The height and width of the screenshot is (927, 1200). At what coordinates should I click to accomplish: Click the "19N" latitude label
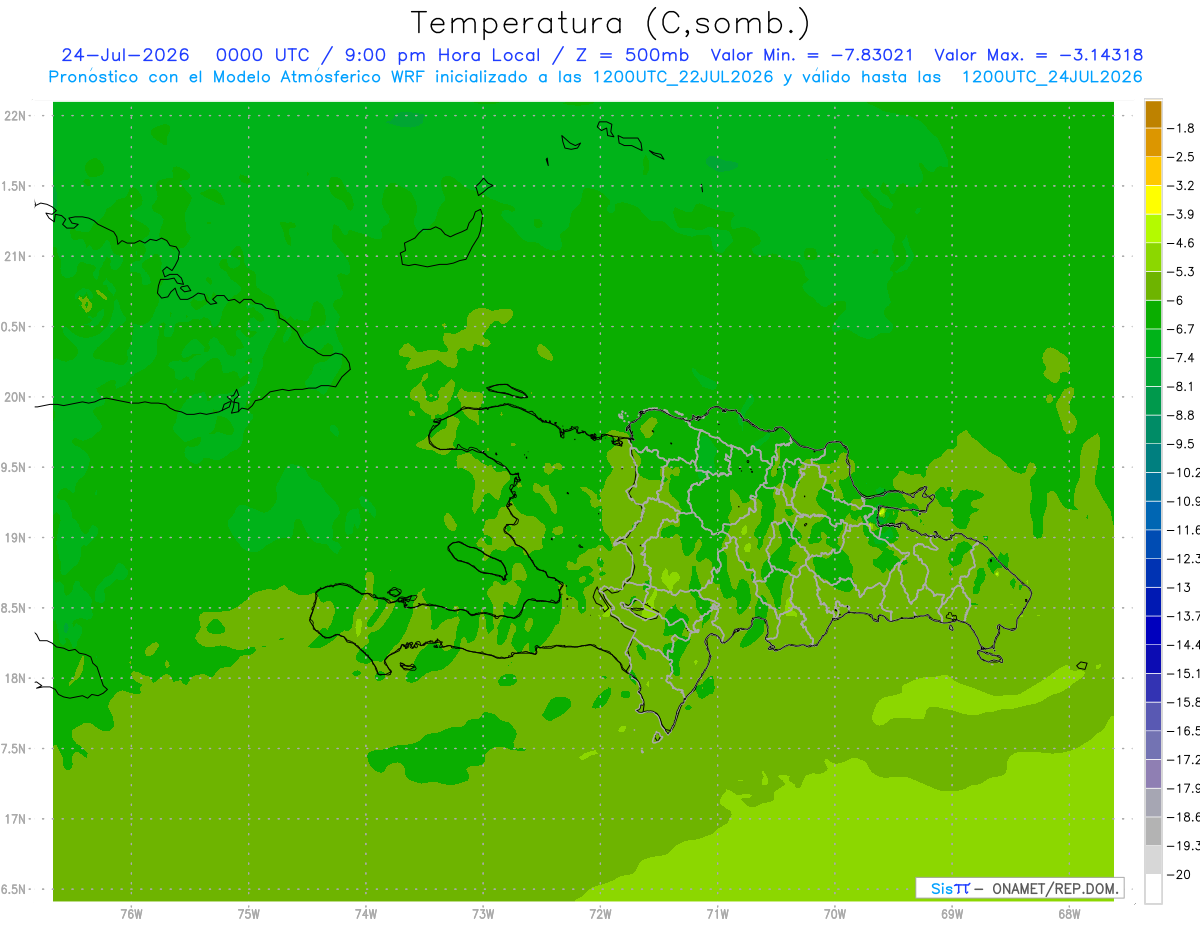tap(16, 537)
